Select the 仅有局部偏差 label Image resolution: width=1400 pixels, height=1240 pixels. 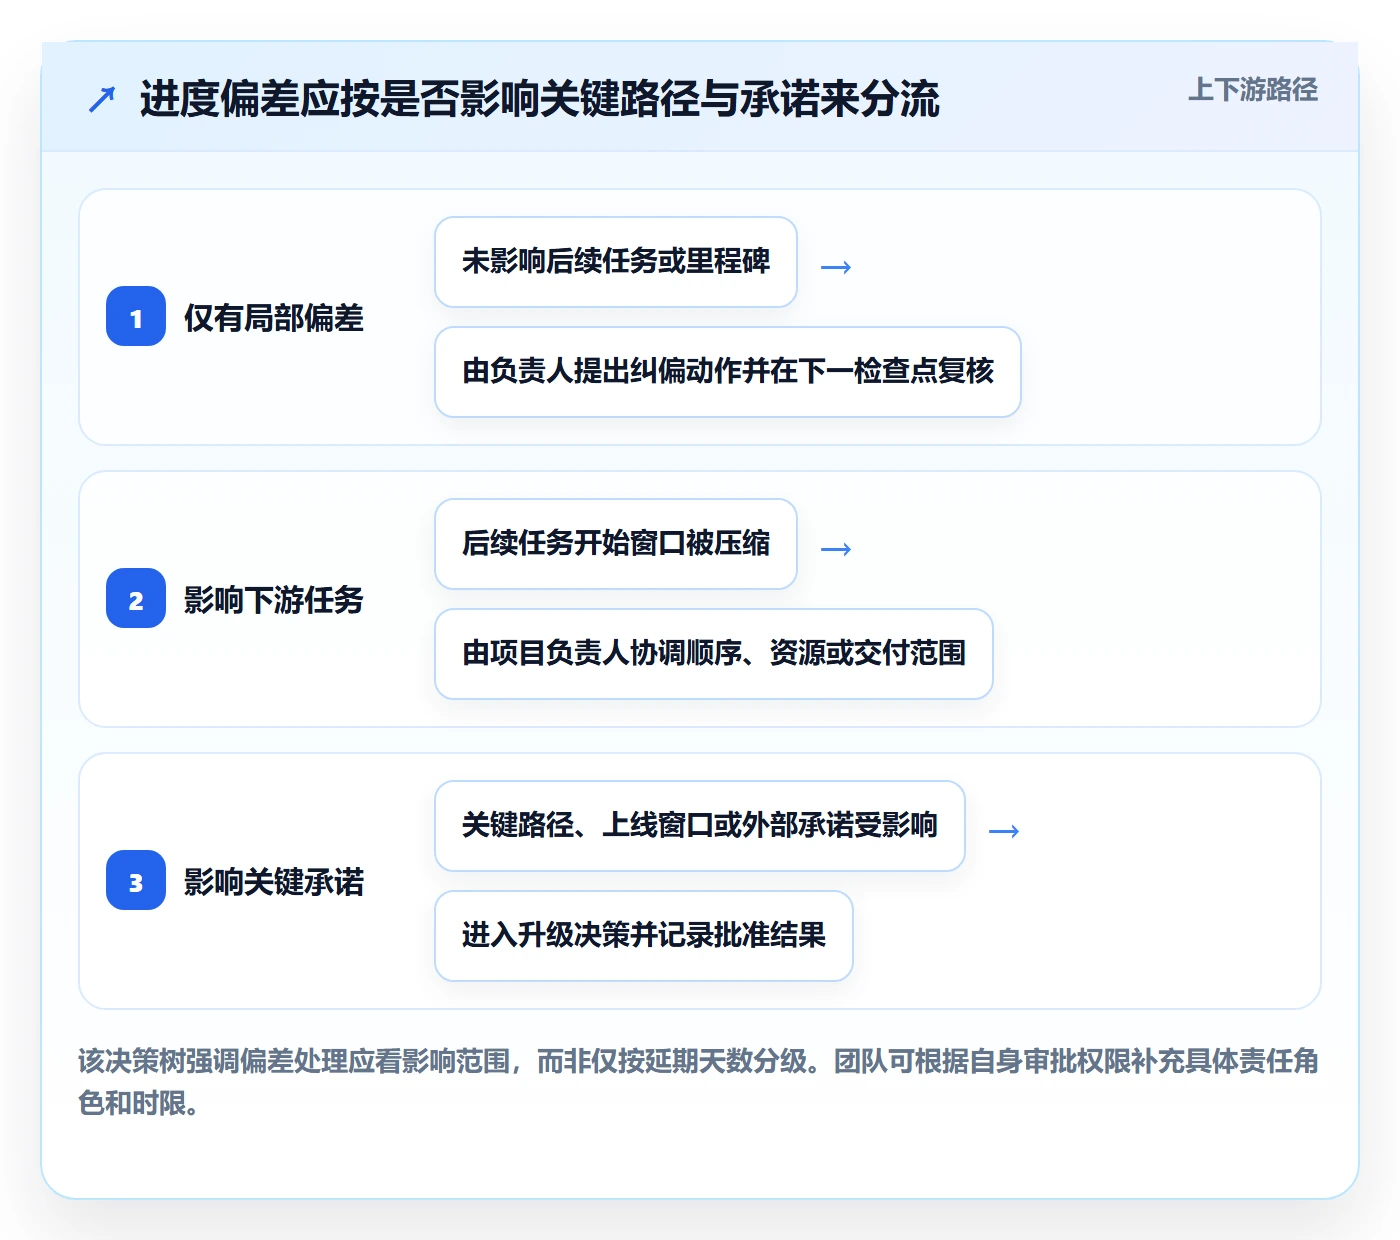tap(273, 318)
